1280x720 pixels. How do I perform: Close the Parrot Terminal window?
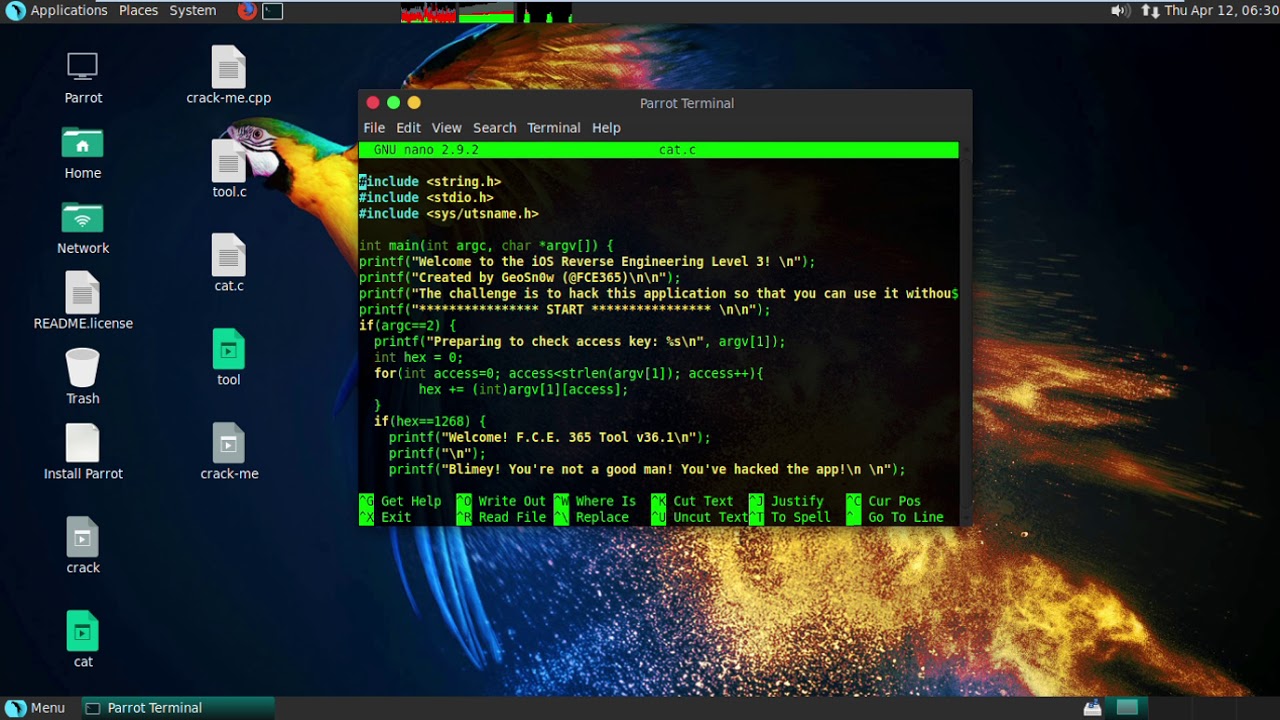pyautogui.click(x=373, y=103)
